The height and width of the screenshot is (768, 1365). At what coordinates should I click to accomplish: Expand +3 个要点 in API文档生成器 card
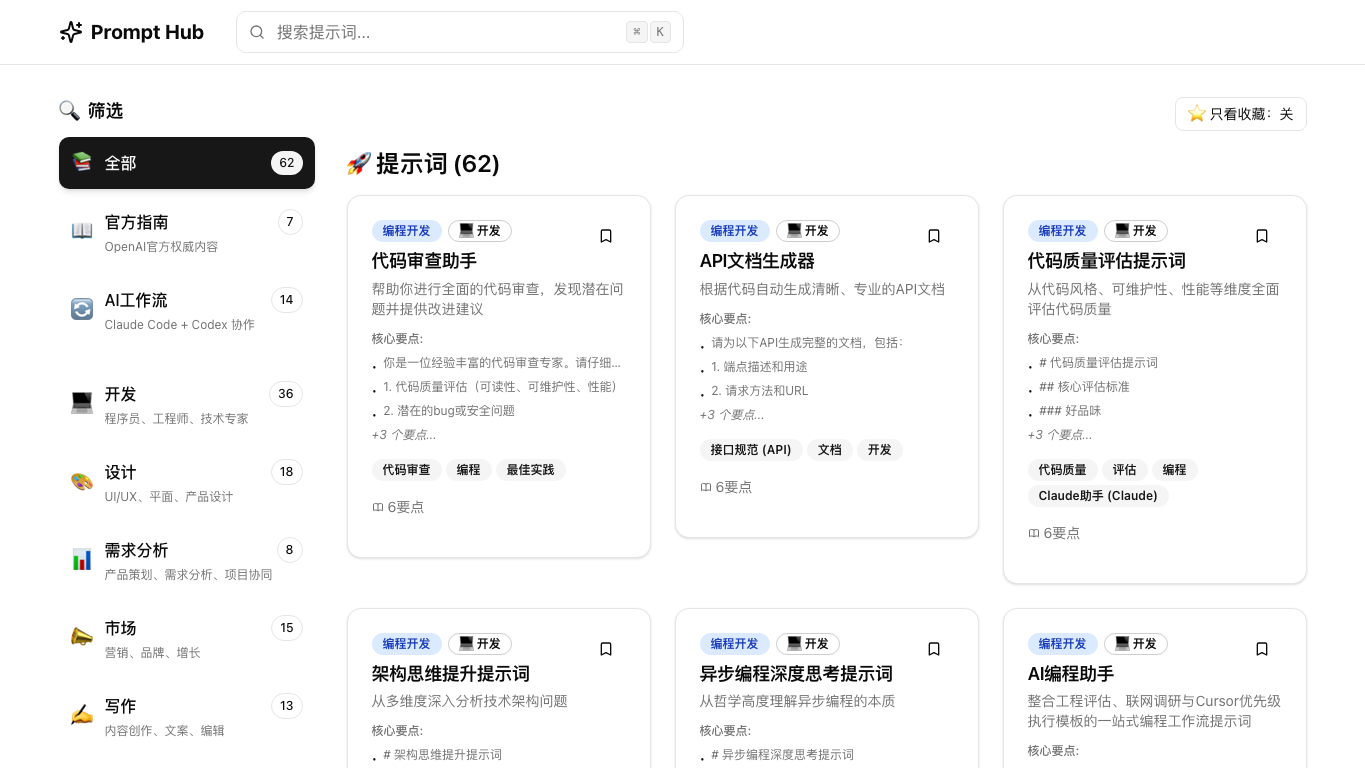(x=732, y=415)
